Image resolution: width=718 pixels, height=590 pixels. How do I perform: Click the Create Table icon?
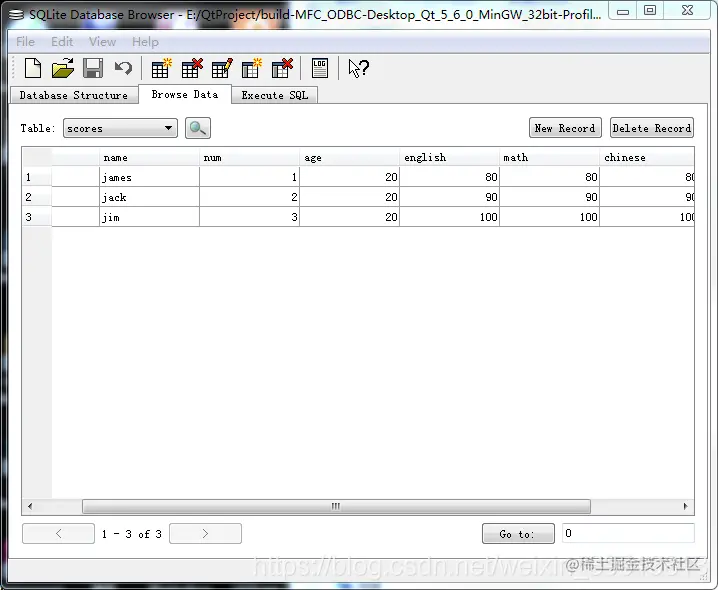click(161, 69)
